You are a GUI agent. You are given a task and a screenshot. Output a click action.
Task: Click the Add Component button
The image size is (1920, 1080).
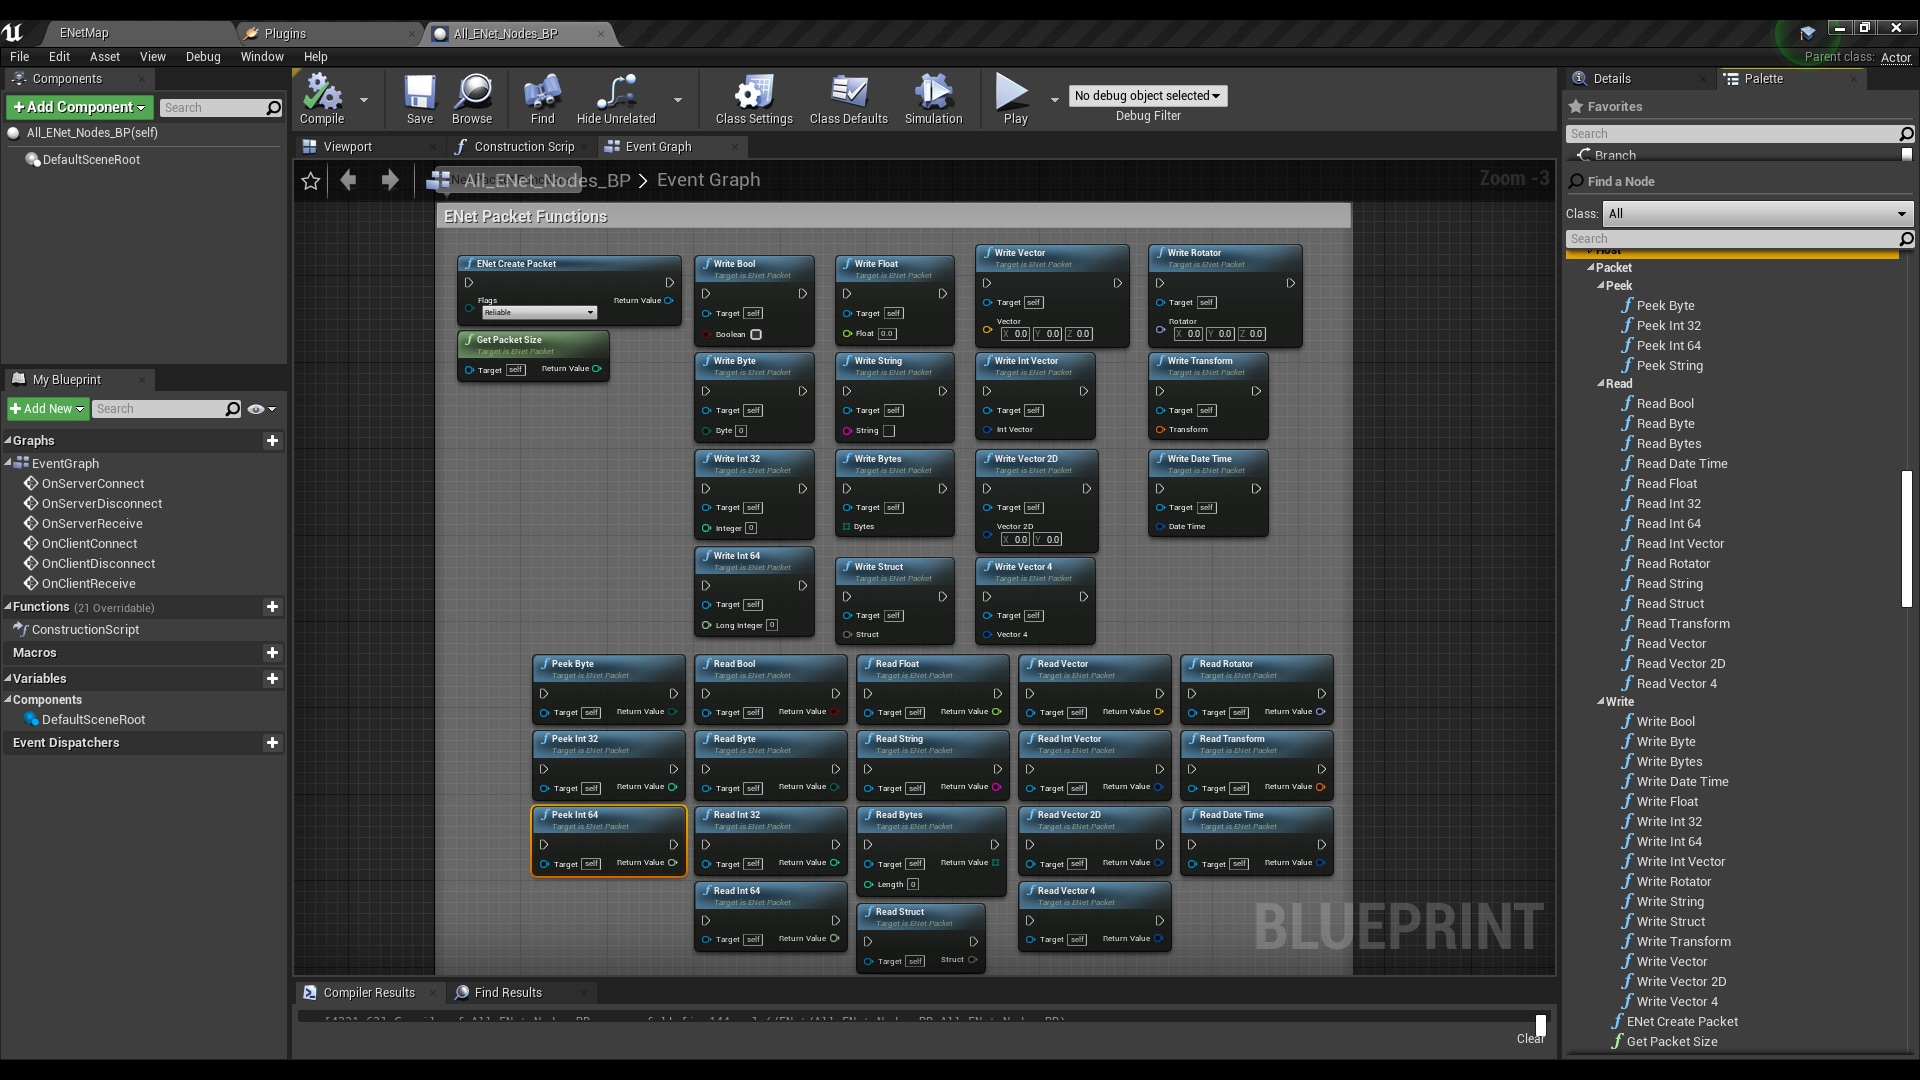click(x=79, y=107)
